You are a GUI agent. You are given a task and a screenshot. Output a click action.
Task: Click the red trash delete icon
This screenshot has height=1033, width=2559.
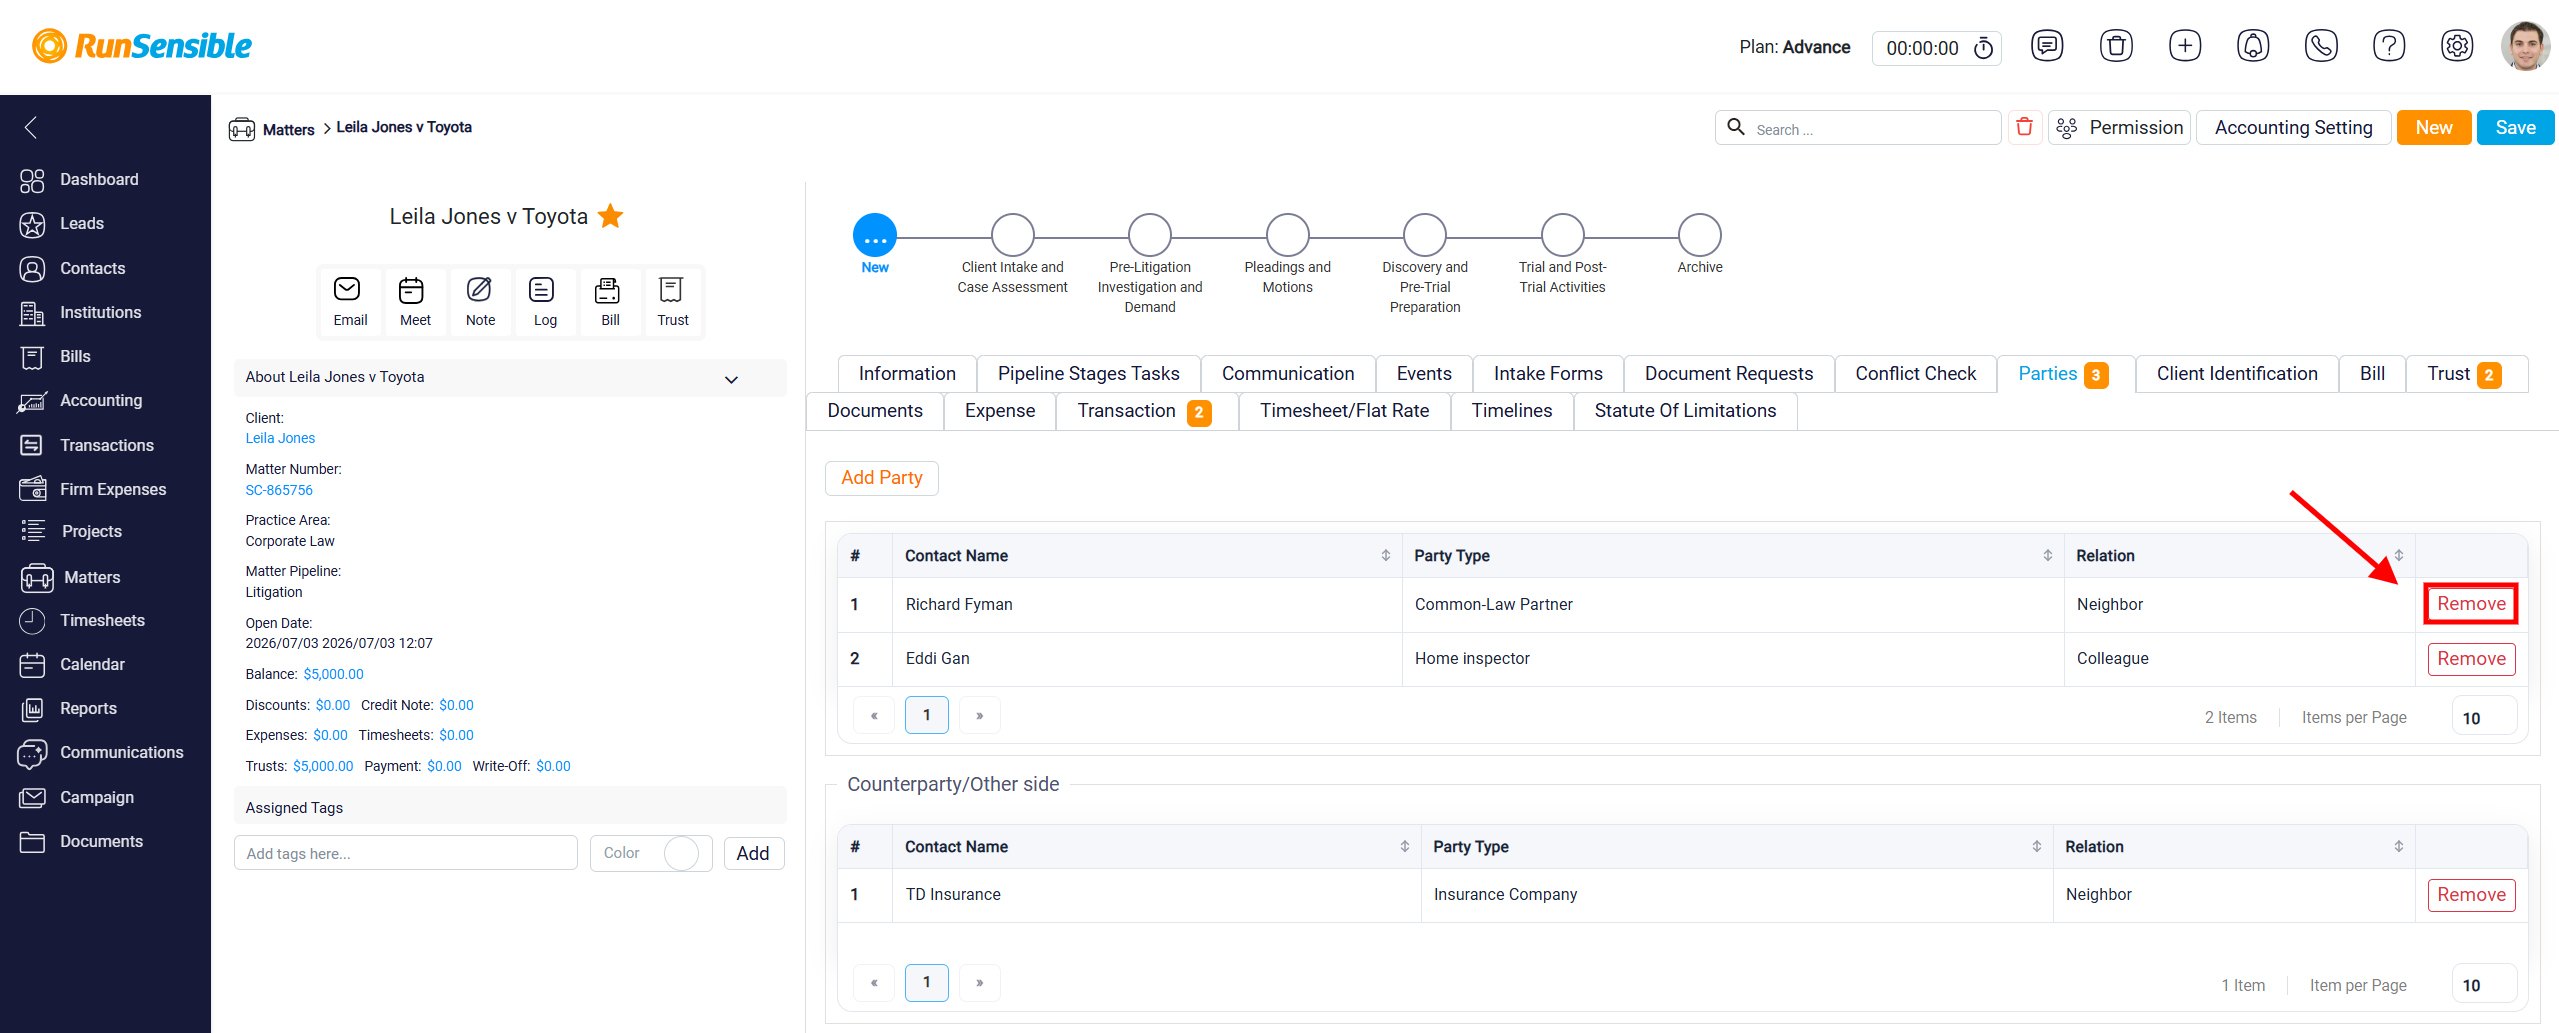pos(2025,128)
